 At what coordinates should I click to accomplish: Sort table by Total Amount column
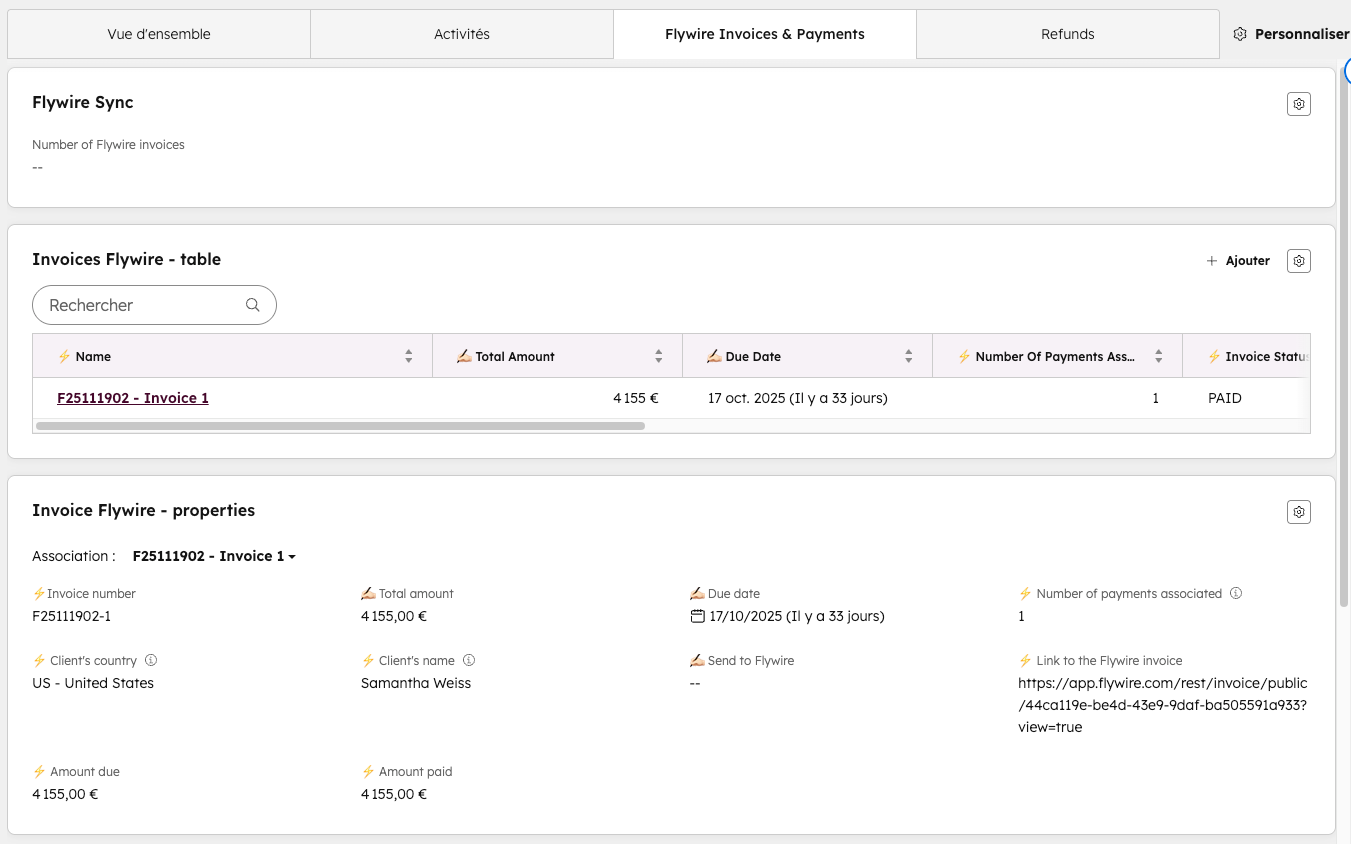658,356
